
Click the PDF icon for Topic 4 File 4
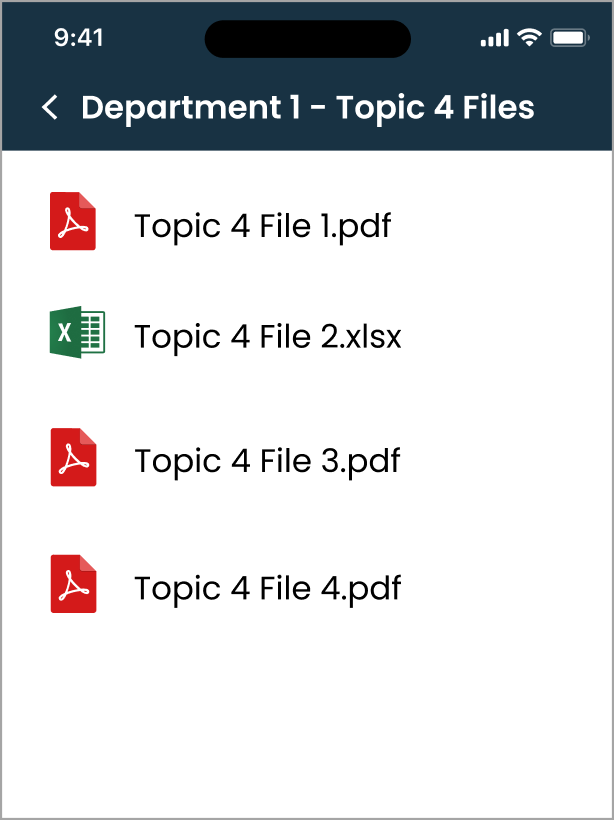coord(73,587)
